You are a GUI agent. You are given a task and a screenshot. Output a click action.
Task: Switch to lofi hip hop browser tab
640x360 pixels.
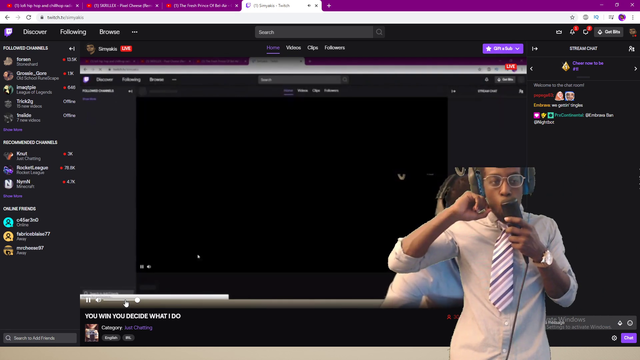coord(42,6)
